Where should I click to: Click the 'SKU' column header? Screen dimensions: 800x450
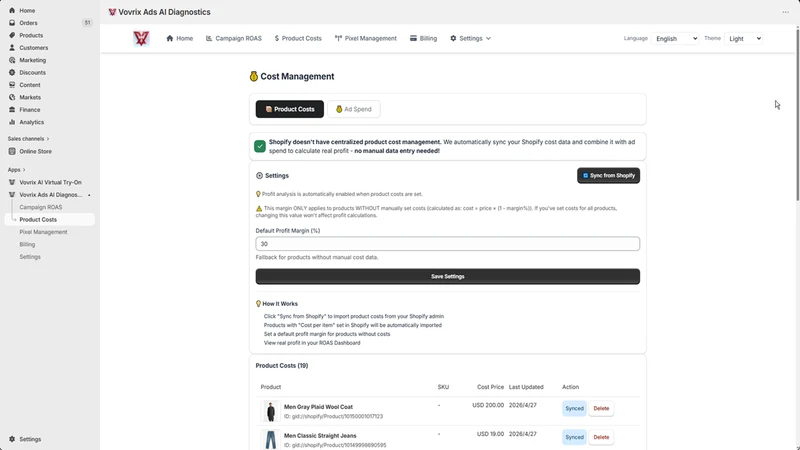[x=443, y=387]
